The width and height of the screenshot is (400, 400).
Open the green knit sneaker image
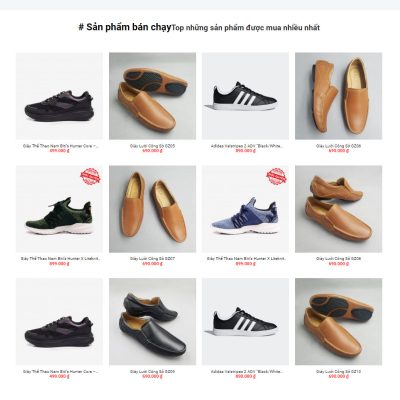tap(59, 209)
